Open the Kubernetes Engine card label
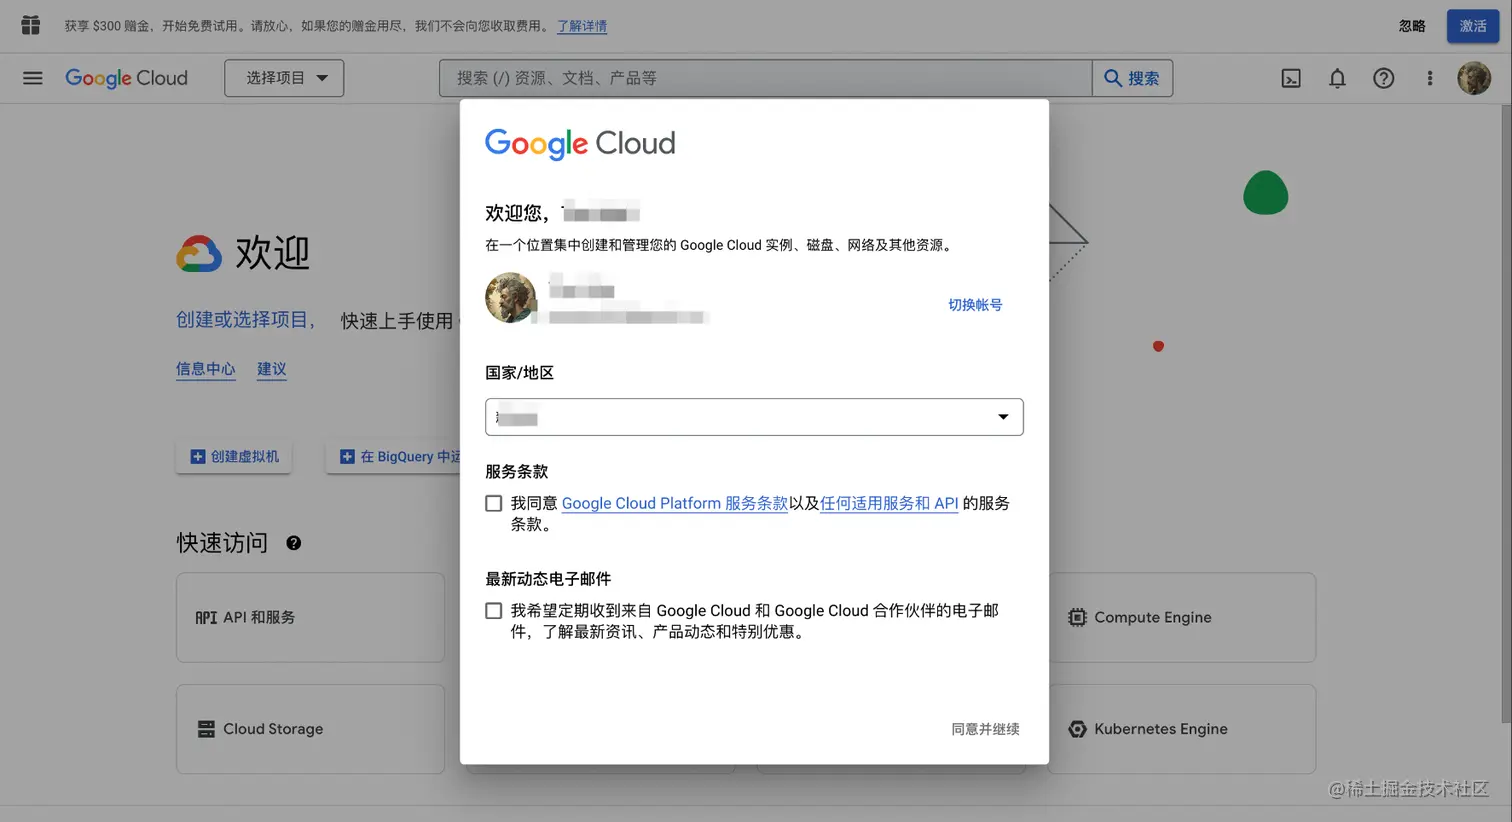Screen dimensions: 1512x822 click(1161, 729)
